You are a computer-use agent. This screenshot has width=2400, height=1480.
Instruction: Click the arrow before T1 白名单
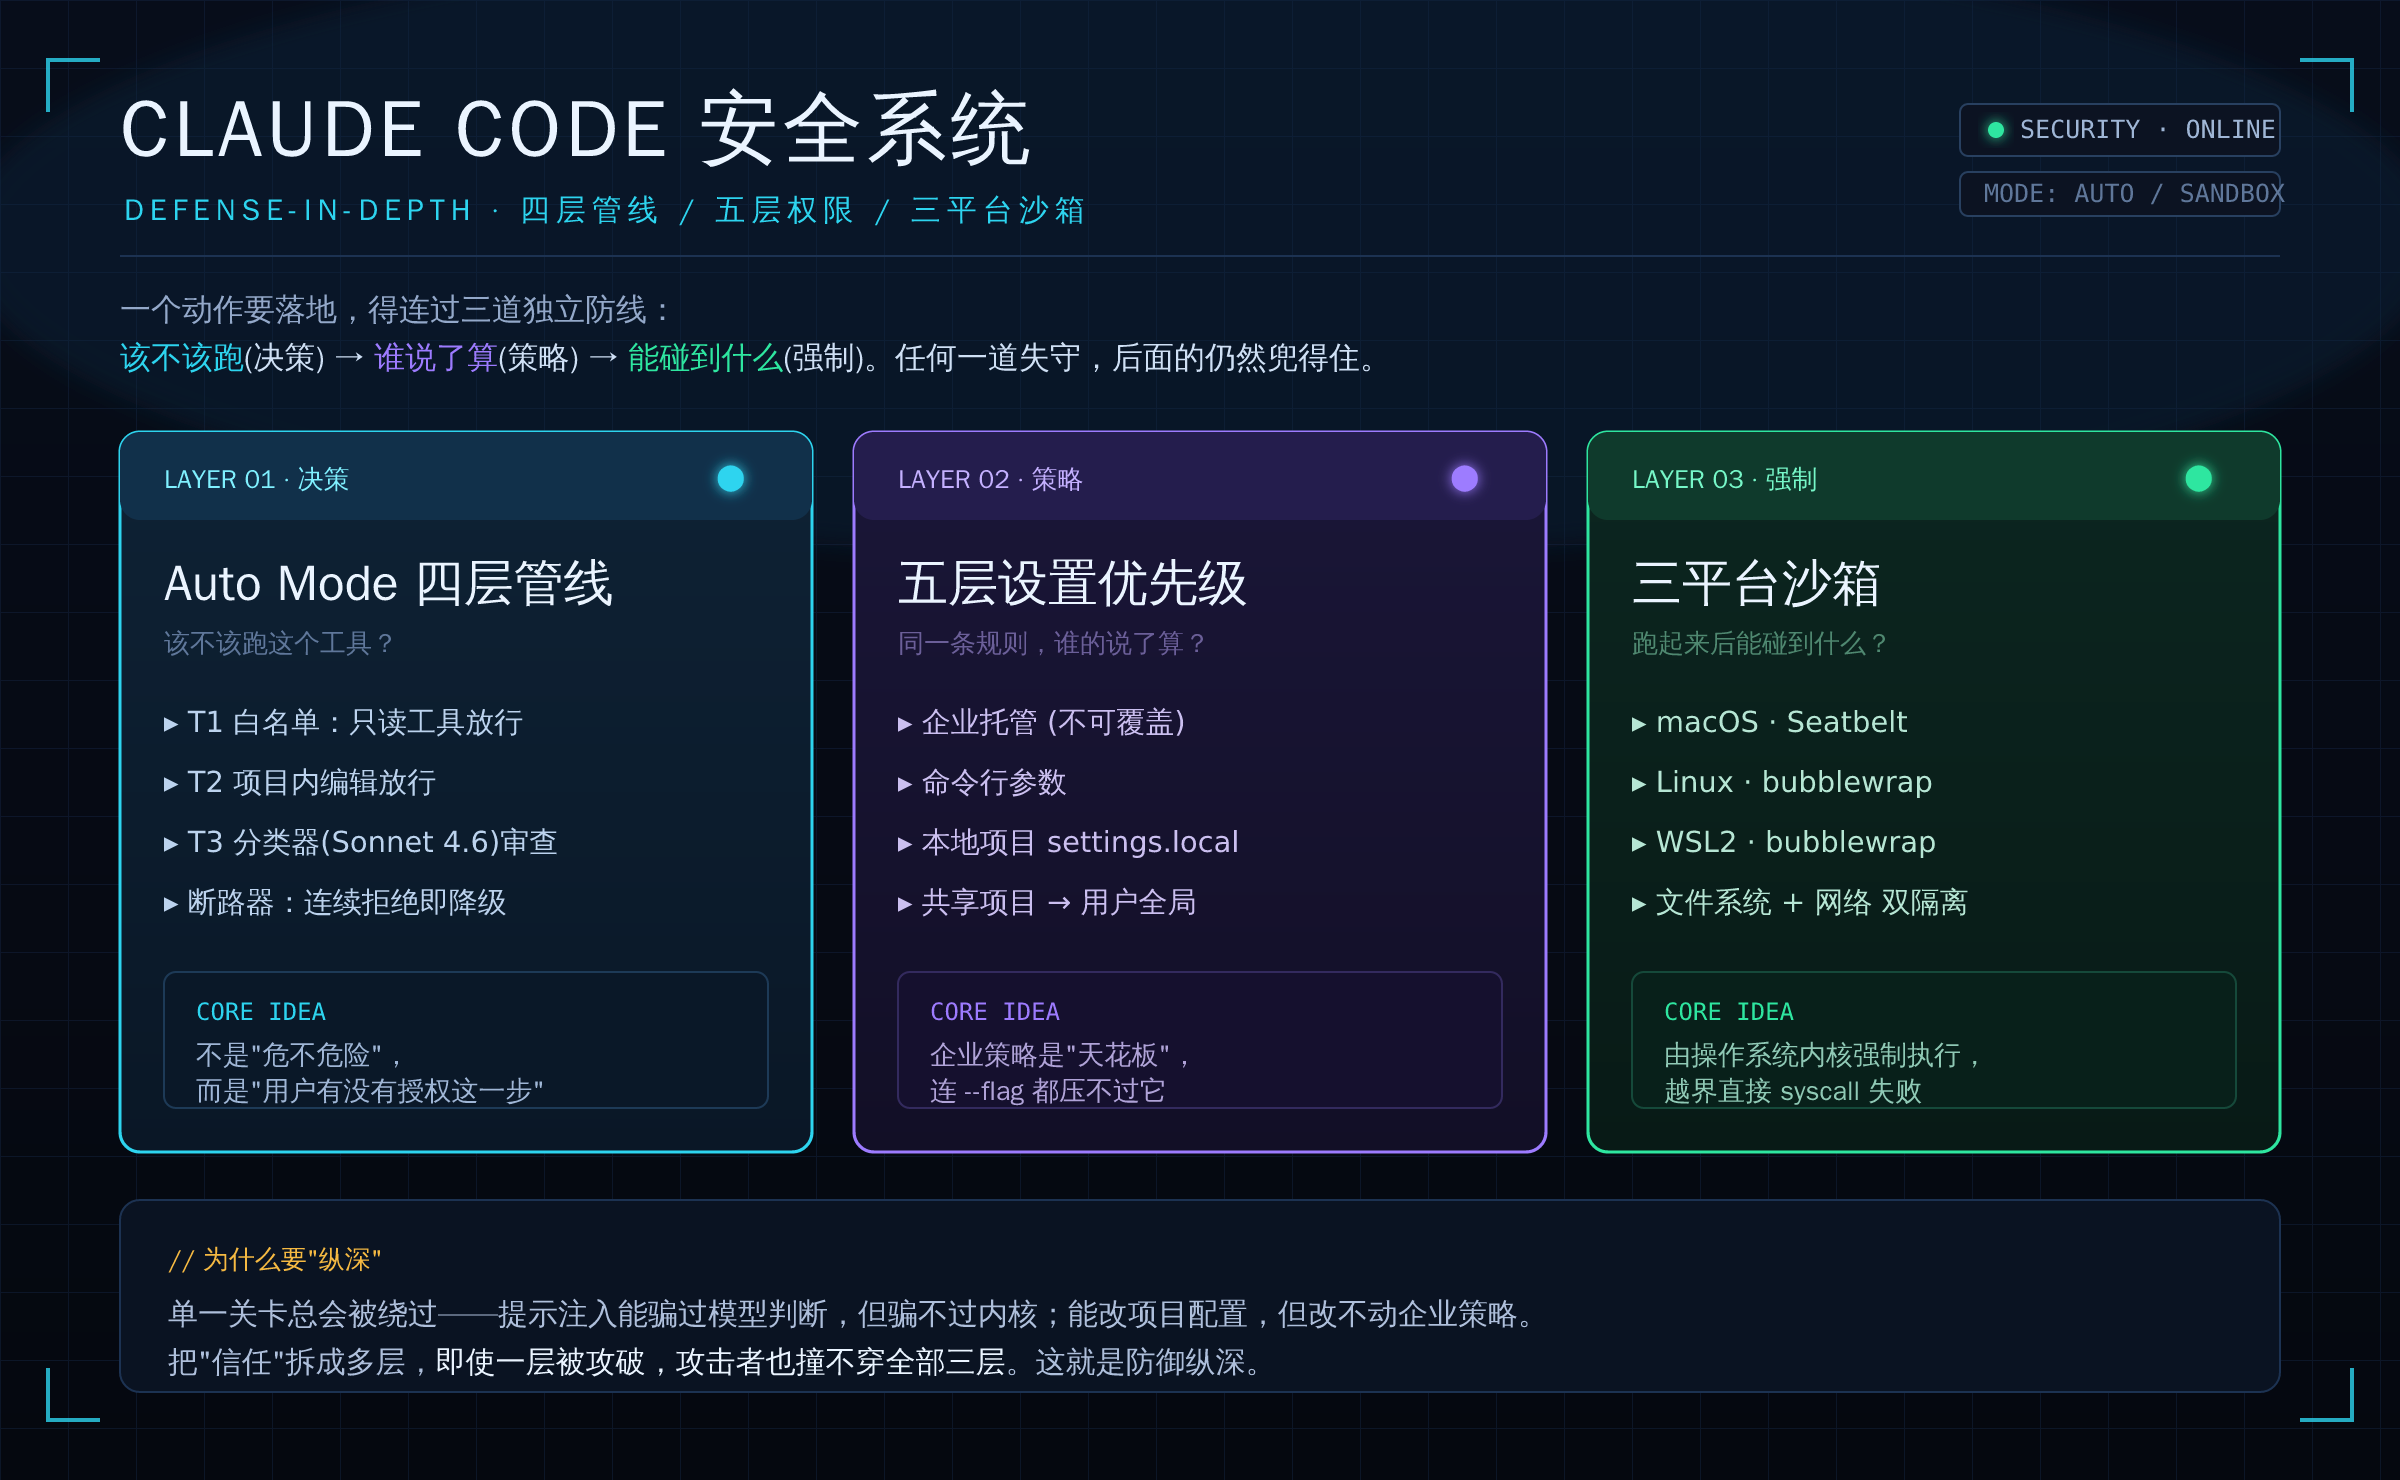coord(171,724)
